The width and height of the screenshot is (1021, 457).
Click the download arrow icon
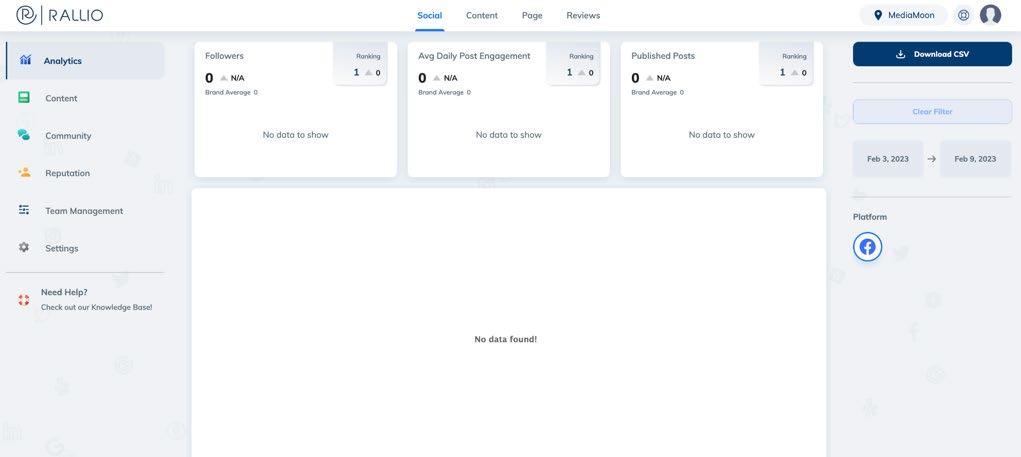coord(901,54)
